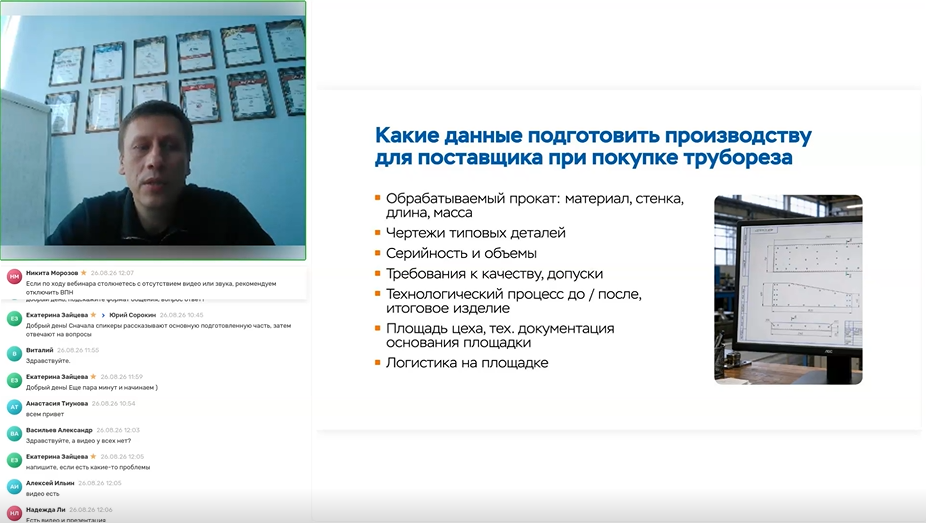The height and width of the screenshot is (523, 926).
Task: Click the star beside Екатерина Зайцева at 10:45
Action: [x=93, y=315]
